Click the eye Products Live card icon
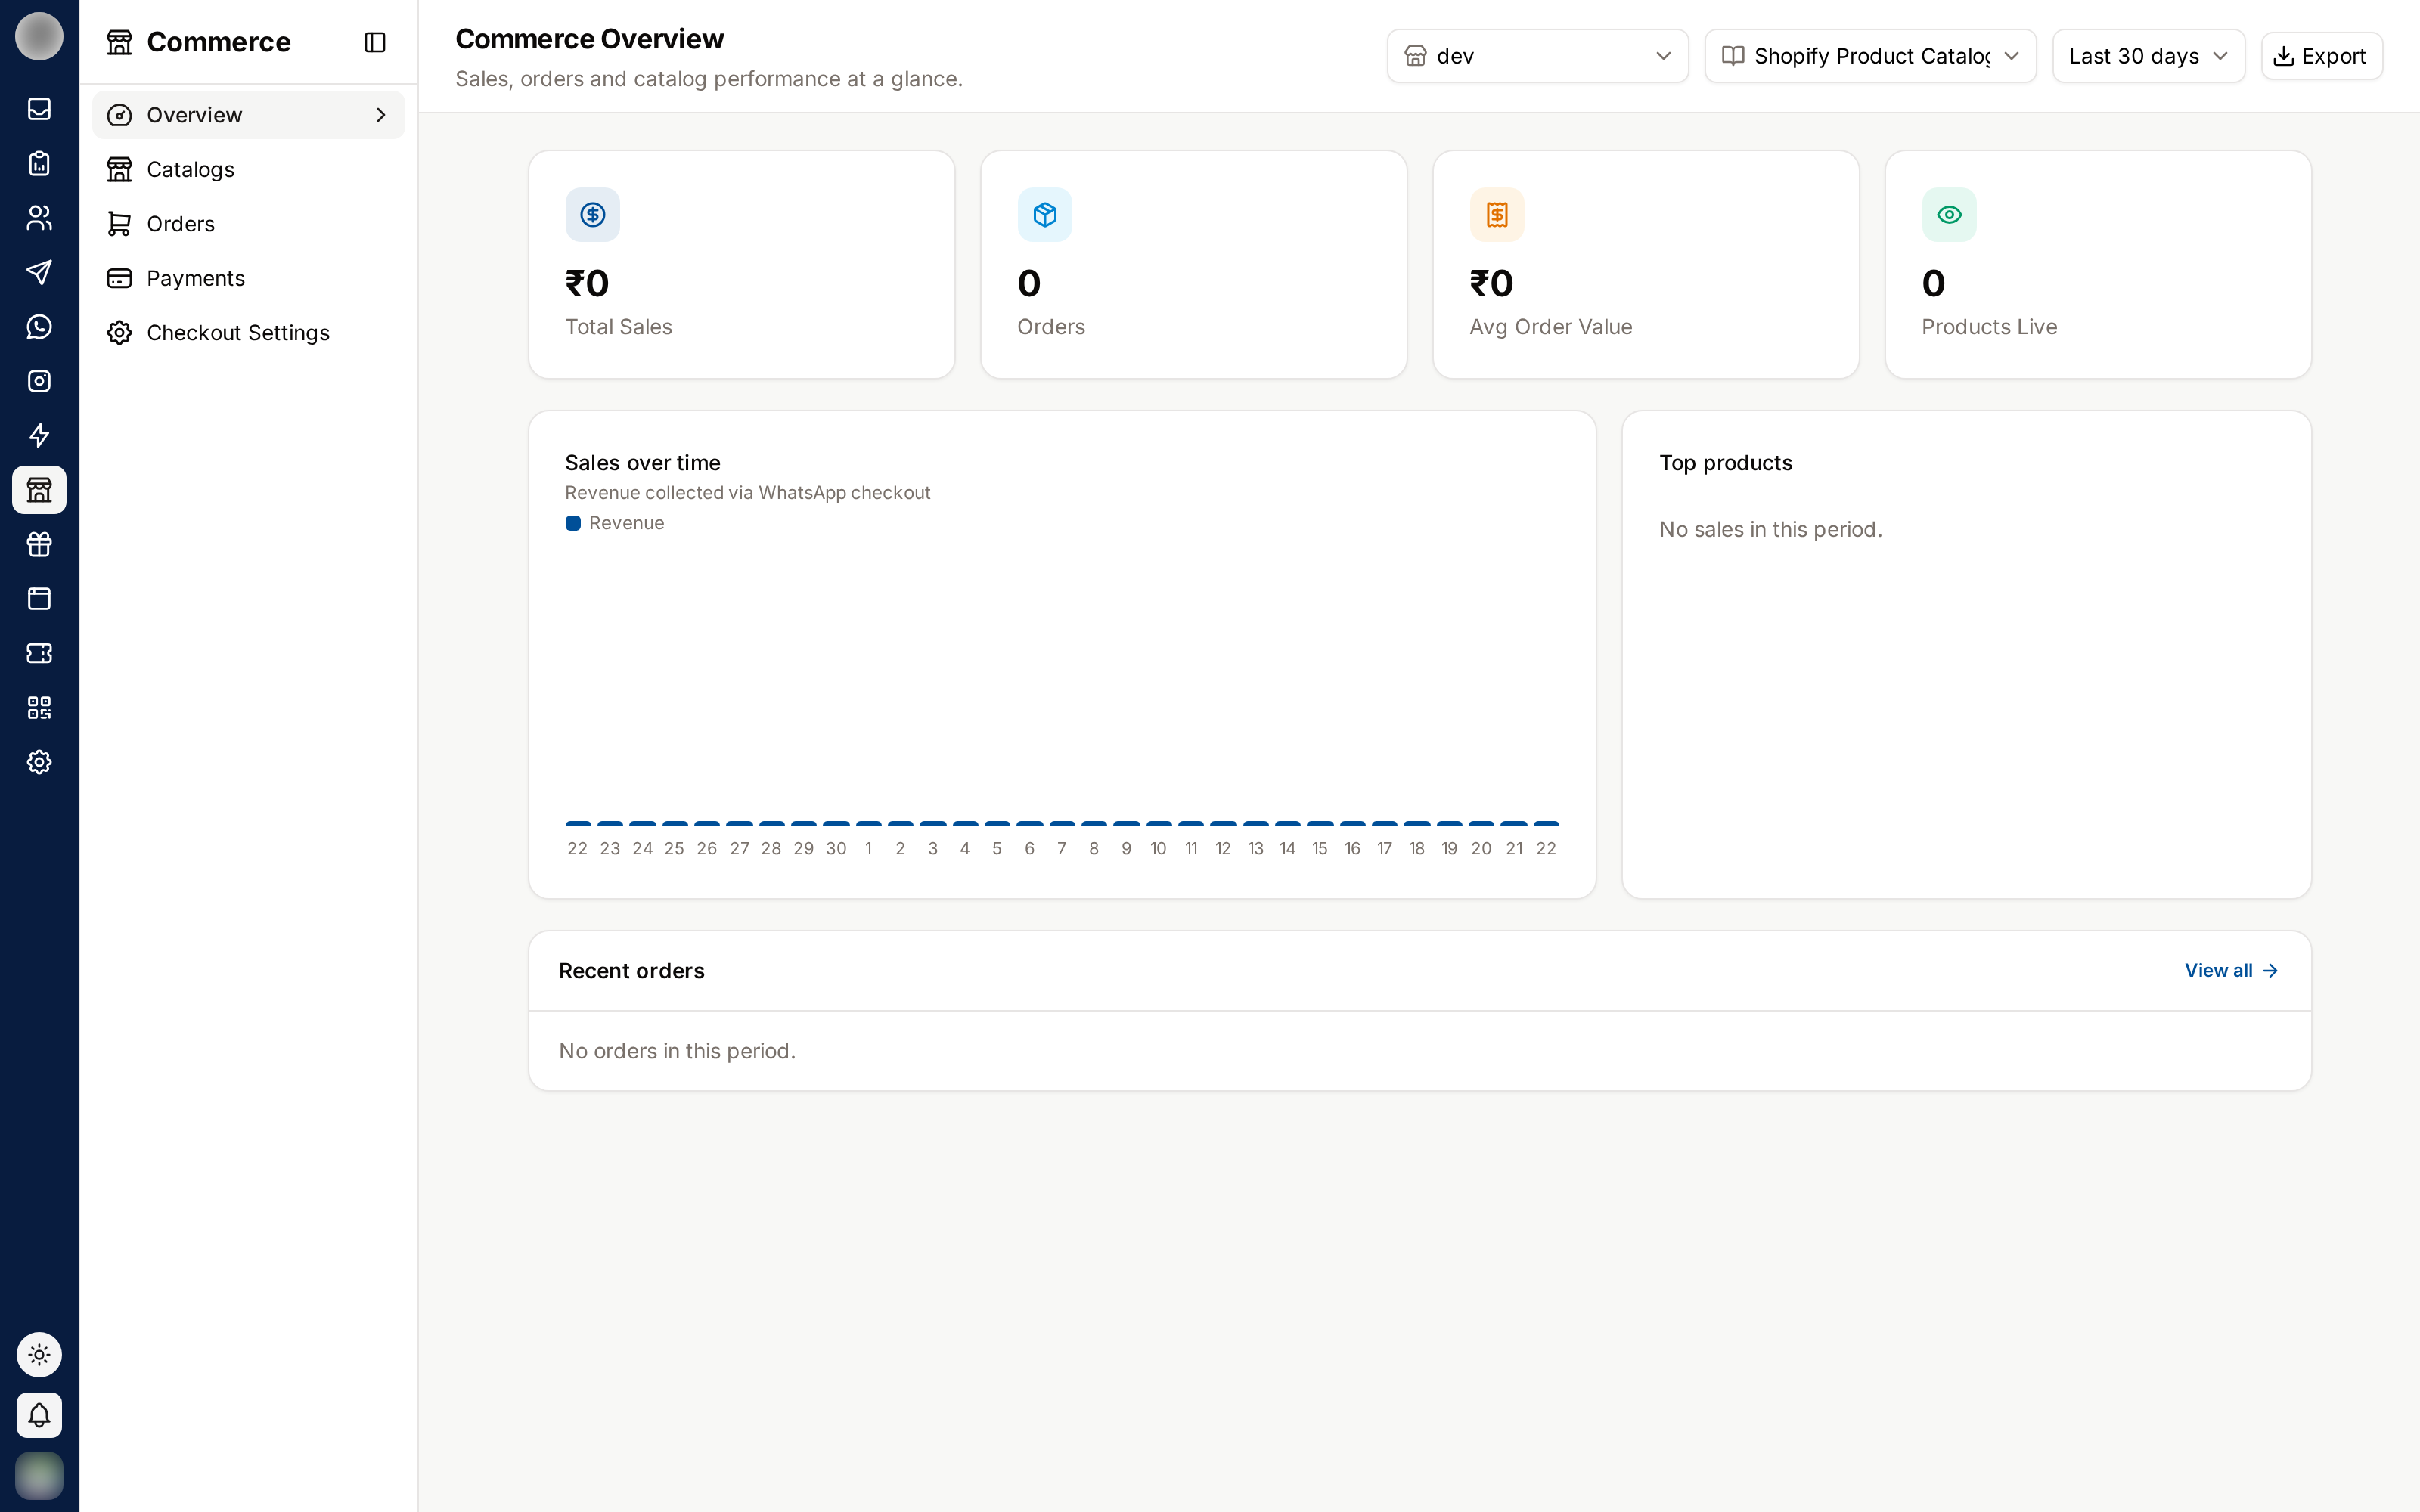 tap(1949, 215)
